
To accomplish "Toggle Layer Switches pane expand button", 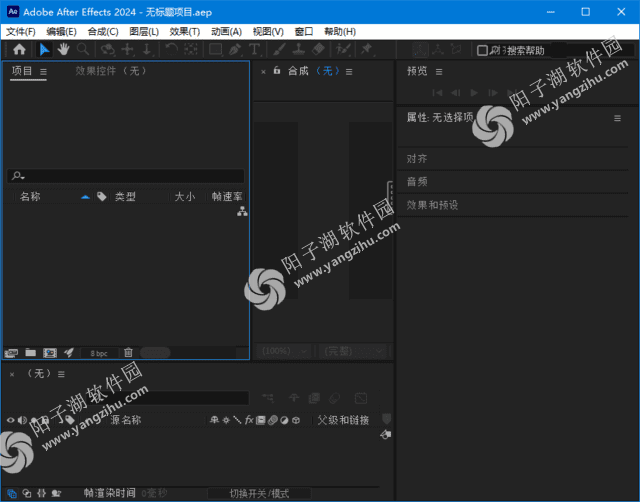I will pos(11,493).
